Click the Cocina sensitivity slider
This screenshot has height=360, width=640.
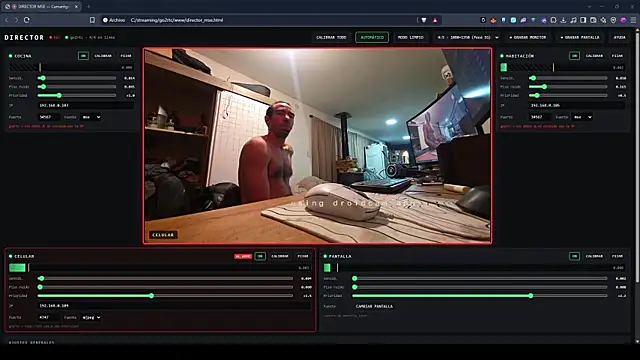pyautogui.click(x=77, y=78)
